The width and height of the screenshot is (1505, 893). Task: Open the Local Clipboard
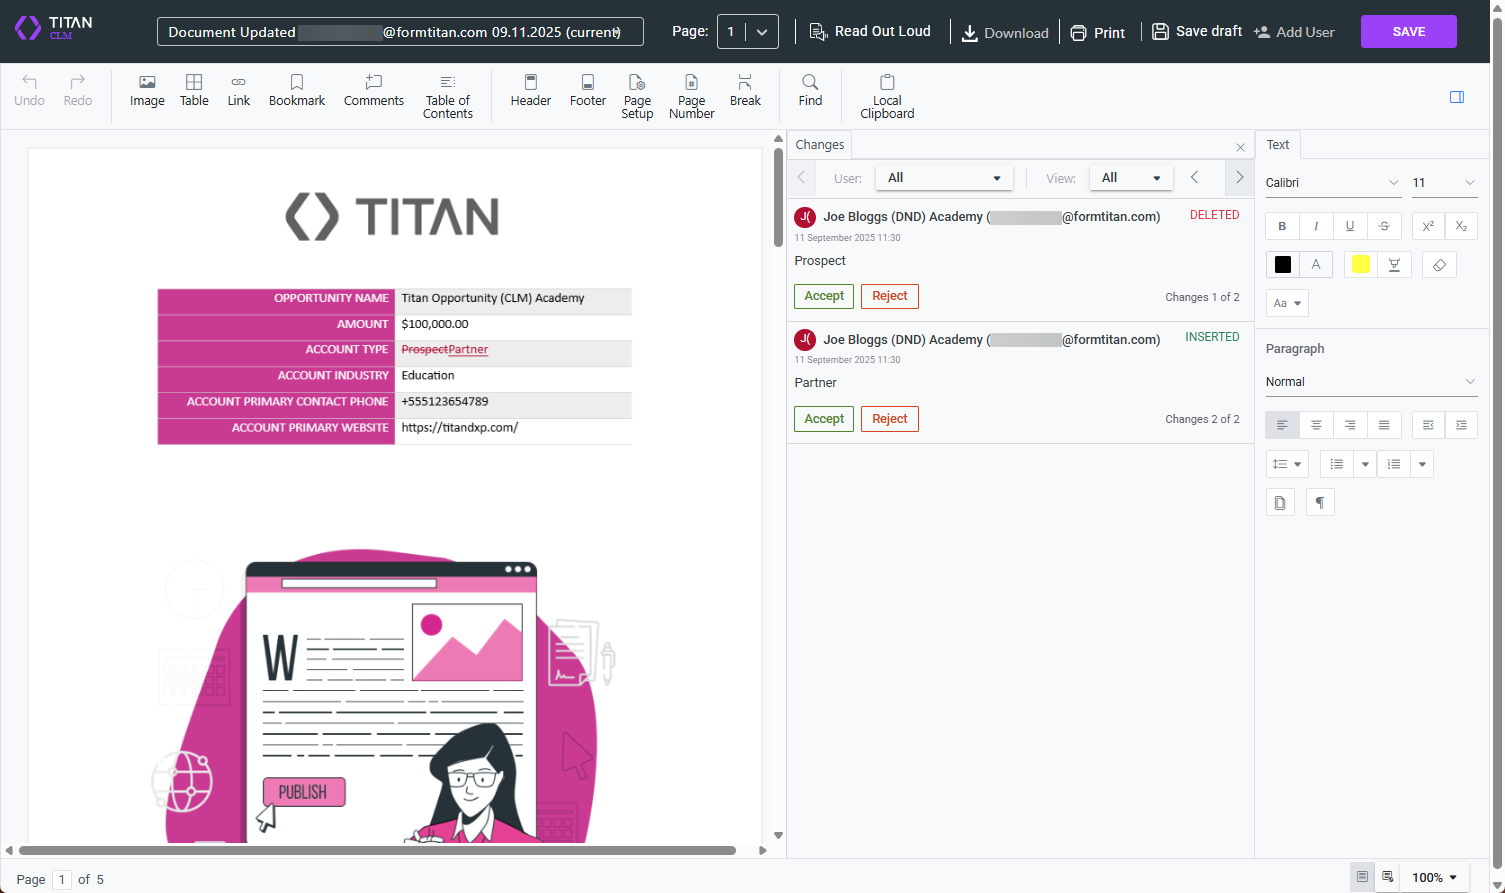(x=886, y=95)
